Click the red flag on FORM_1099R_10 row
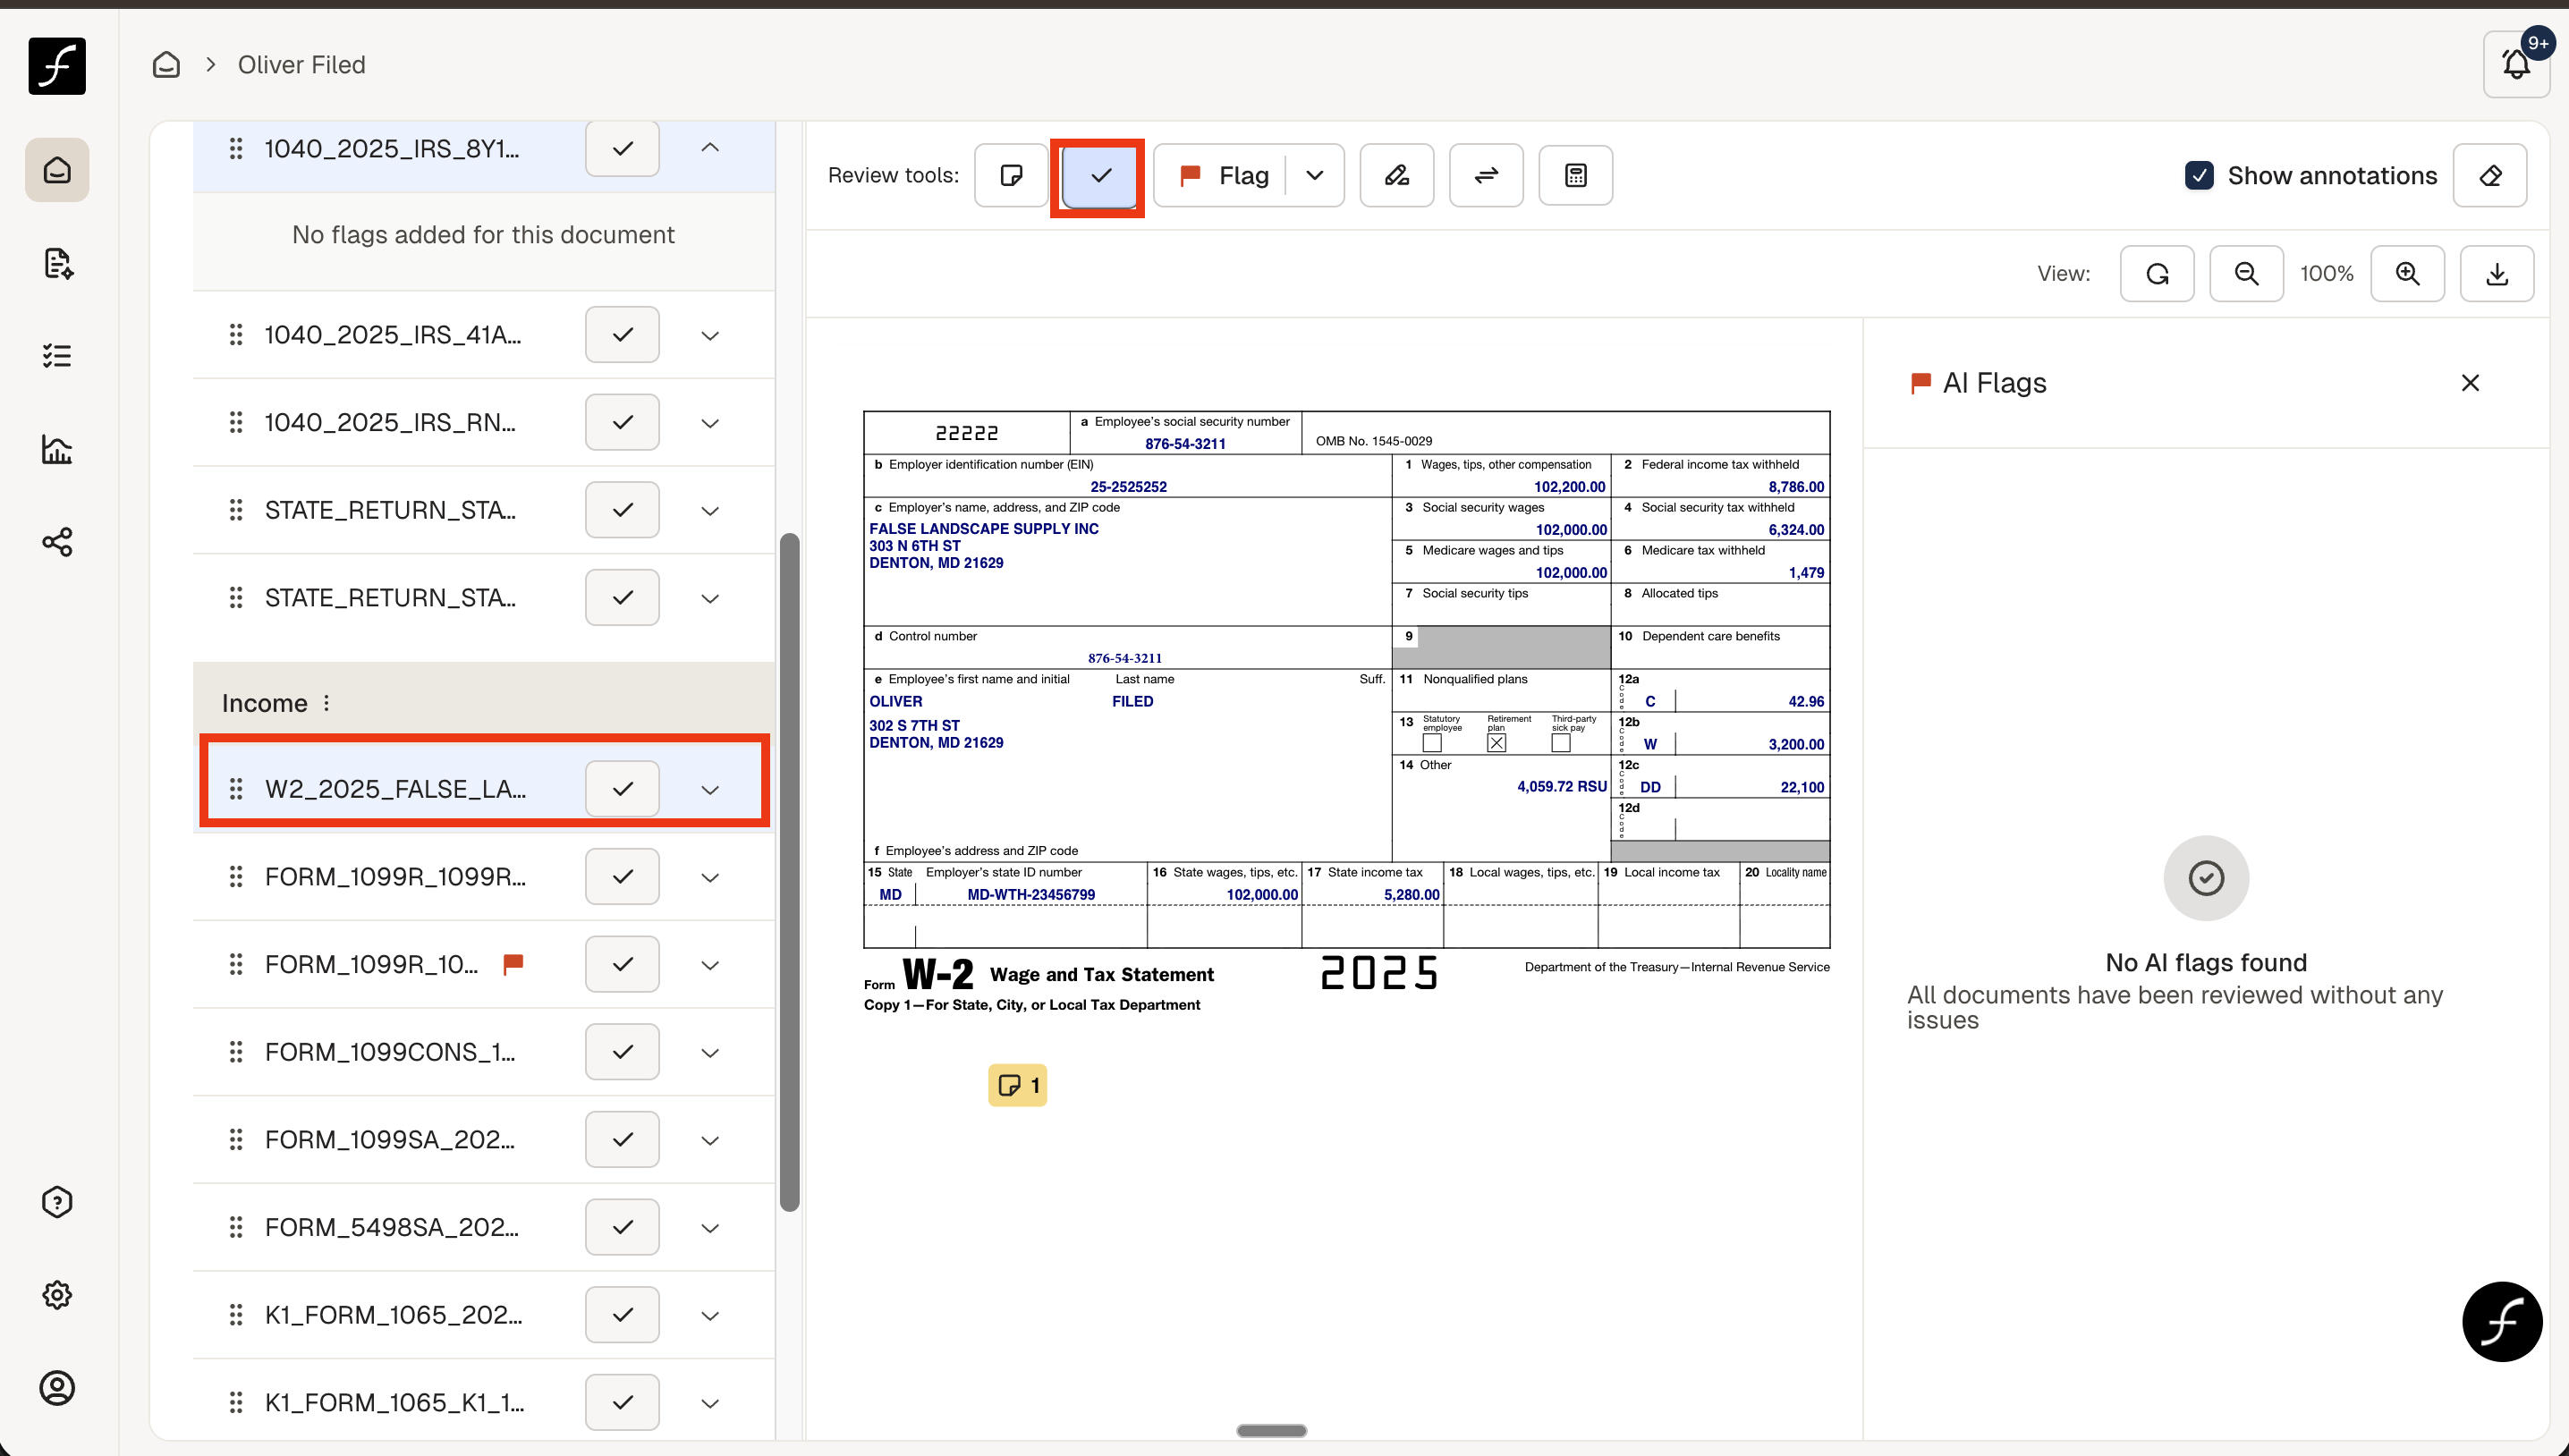The height and width of the screenshot is (1456, 2569). [513, 964]
